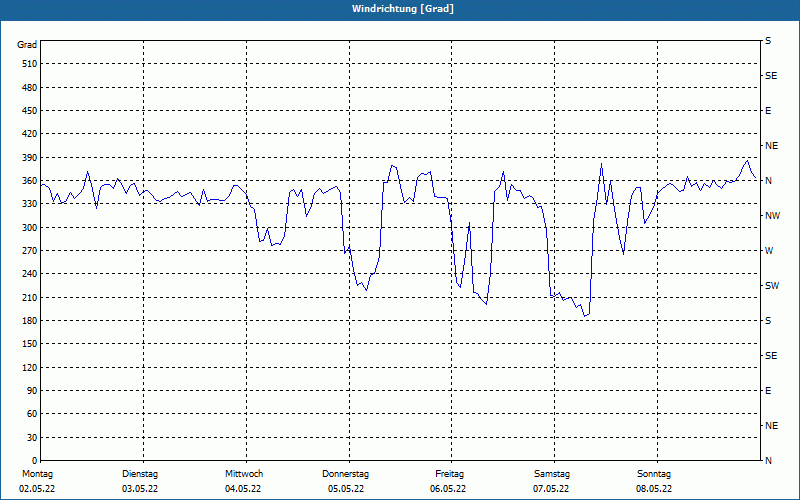Screen dimensions: 800x500
Task: Click the 60 axis value
Action: 32,414
